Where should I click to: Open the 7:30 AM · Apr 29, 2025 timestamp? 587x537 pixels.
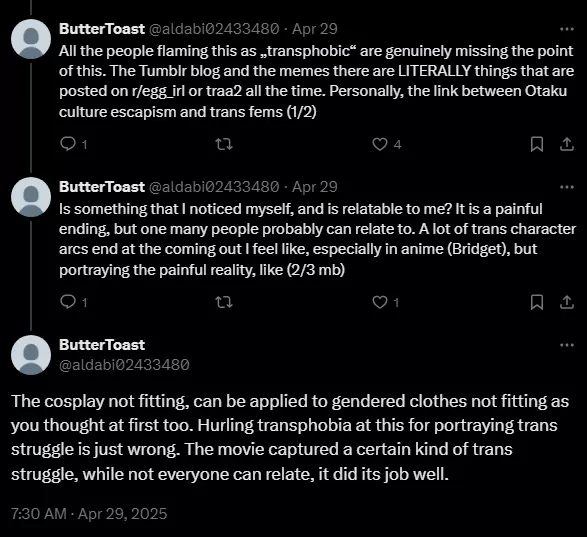tap(89, 513)
